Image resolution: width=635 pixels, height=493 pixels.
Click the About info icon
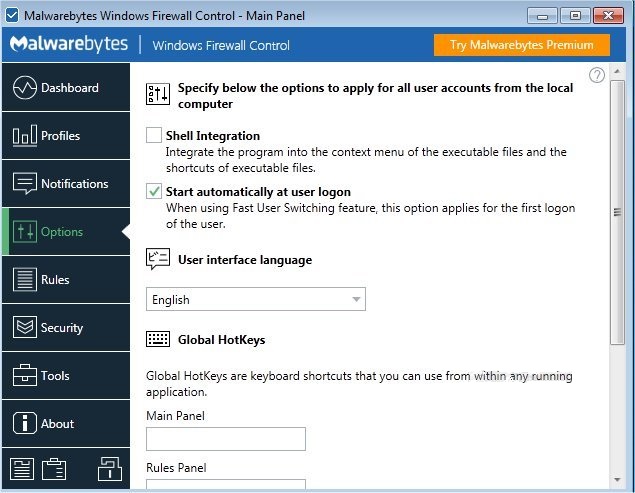coord(25,423)
